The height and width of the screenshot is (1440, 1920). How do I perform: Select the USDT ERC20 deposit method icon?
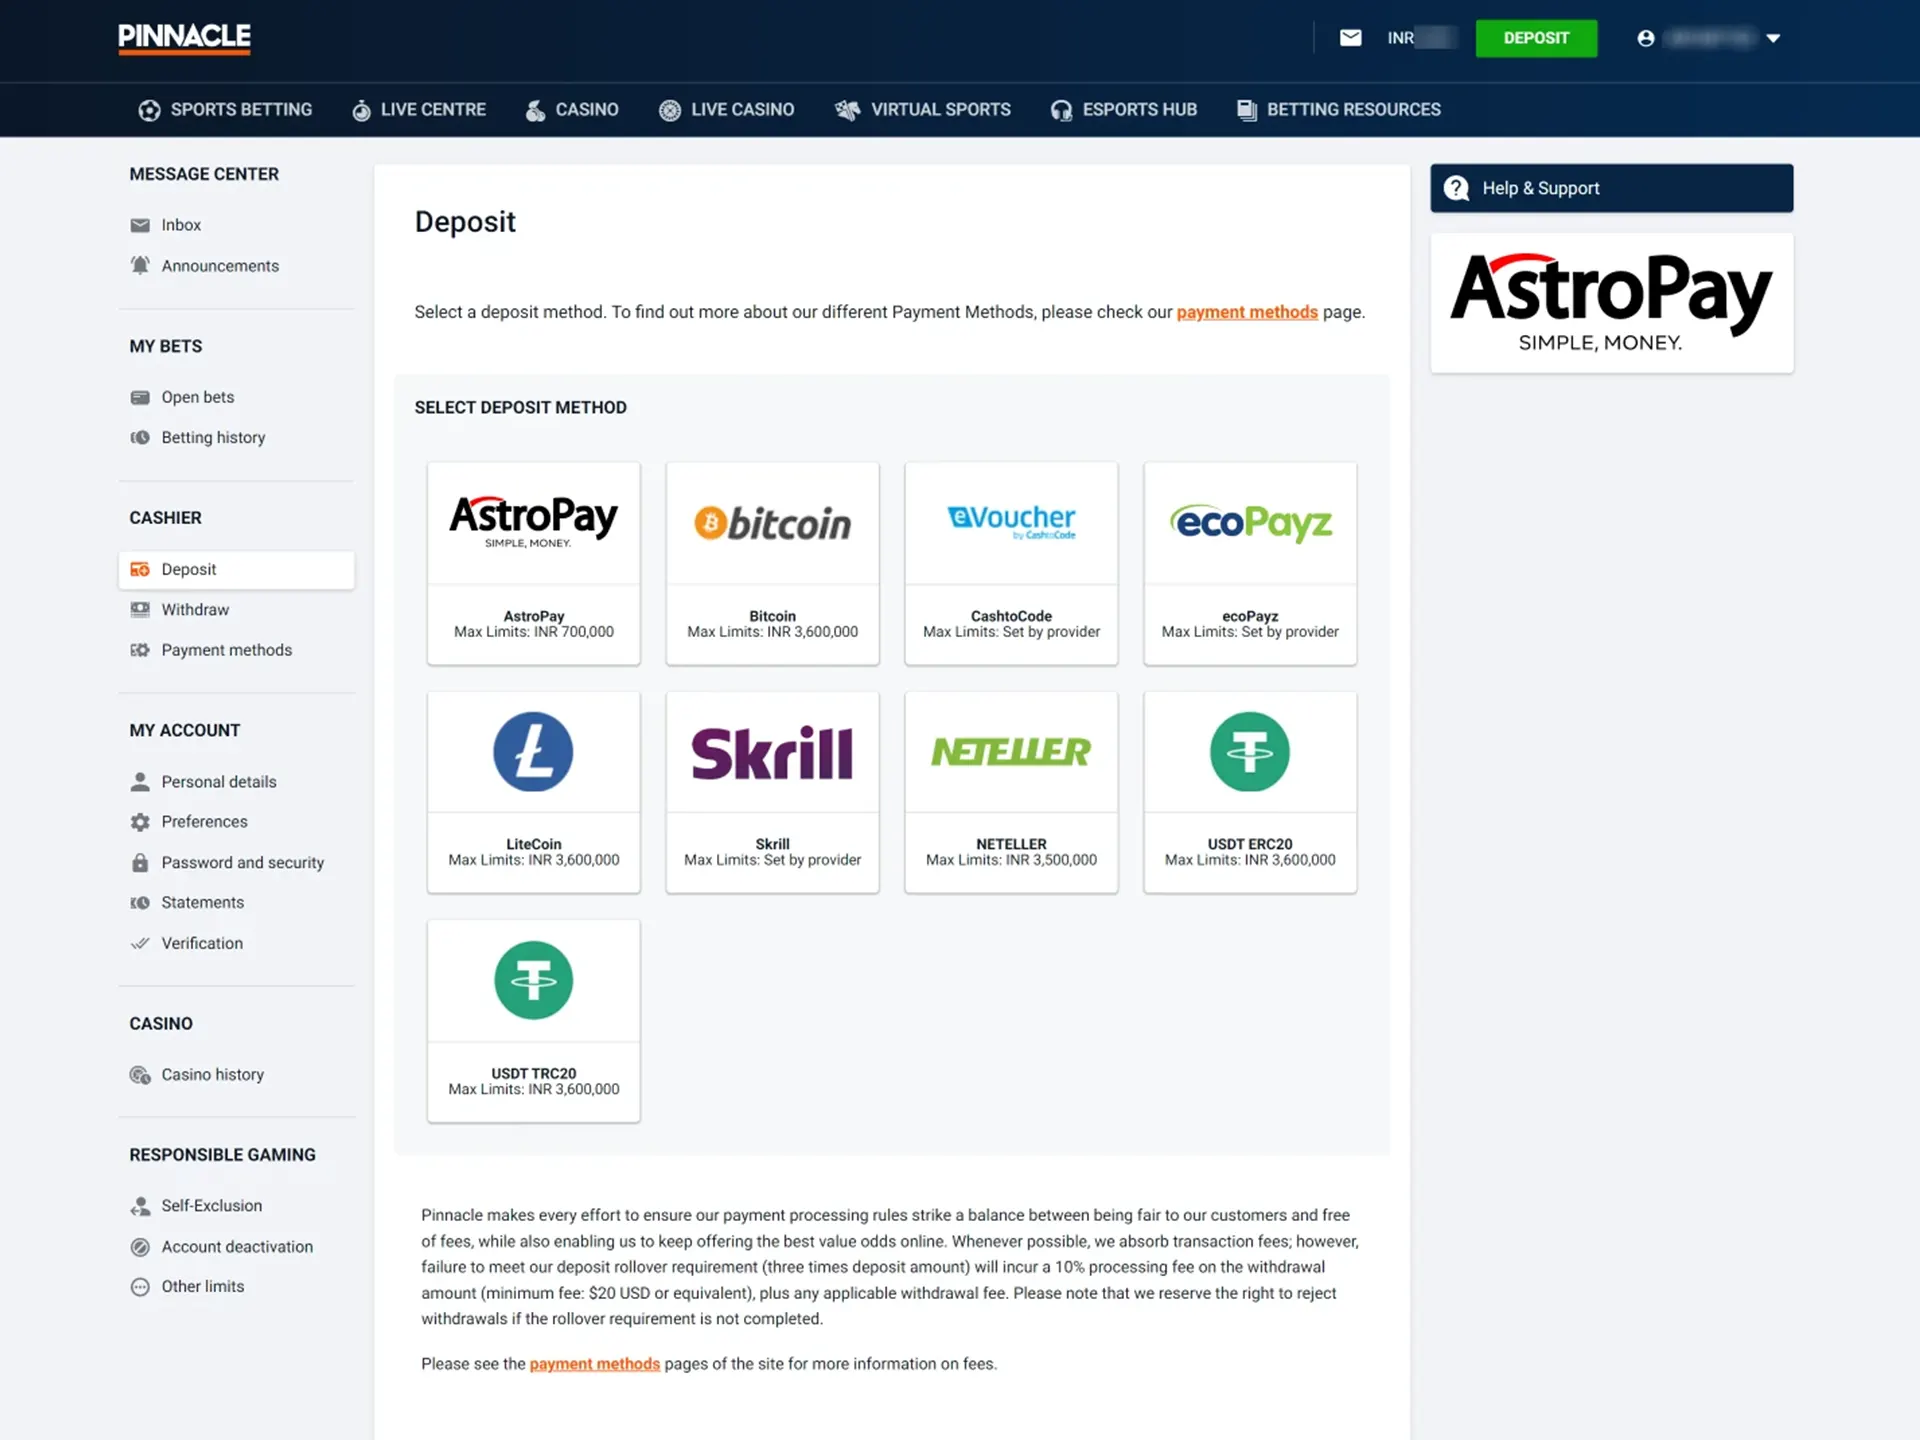click(x=1249, y=752)
